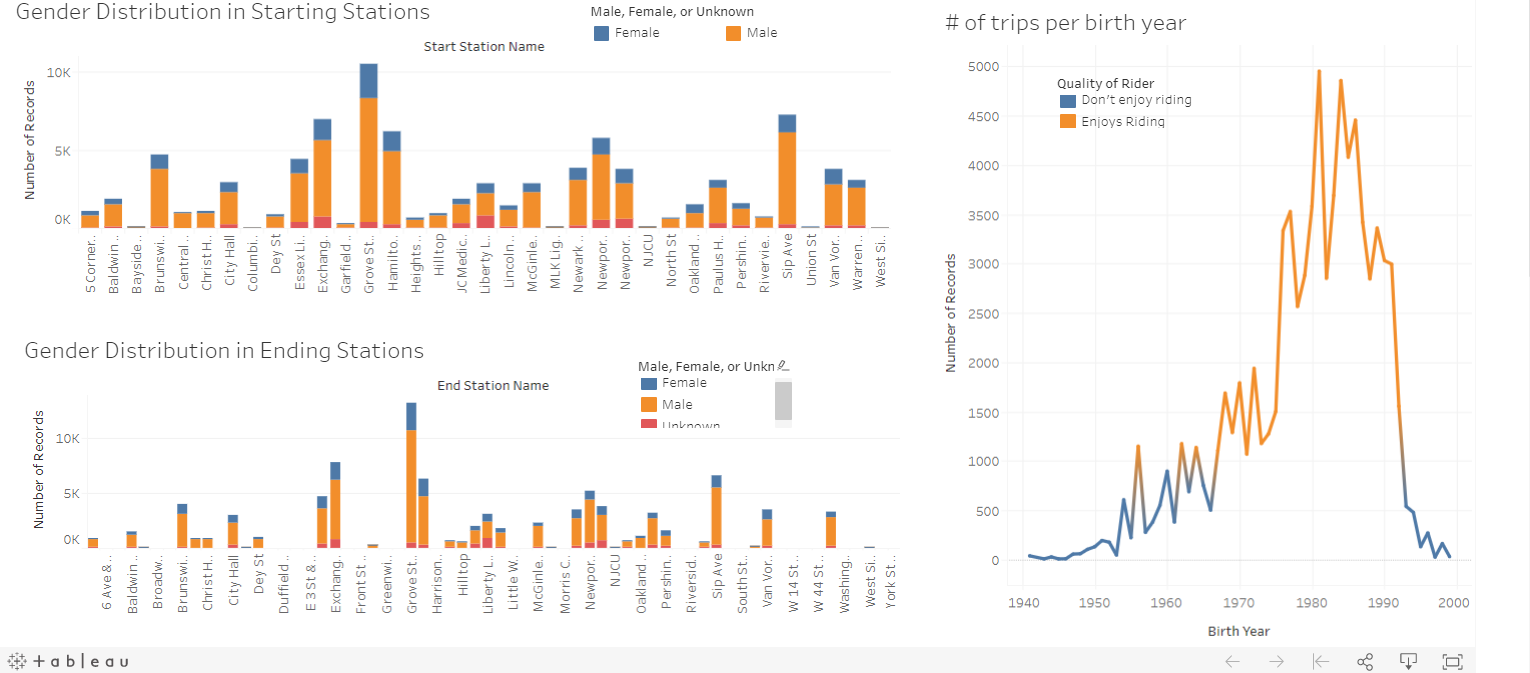Select the Female swatch in Starting Stations legend
The width and height of the screenshot is (1530, 673).
tap(601, 33)
